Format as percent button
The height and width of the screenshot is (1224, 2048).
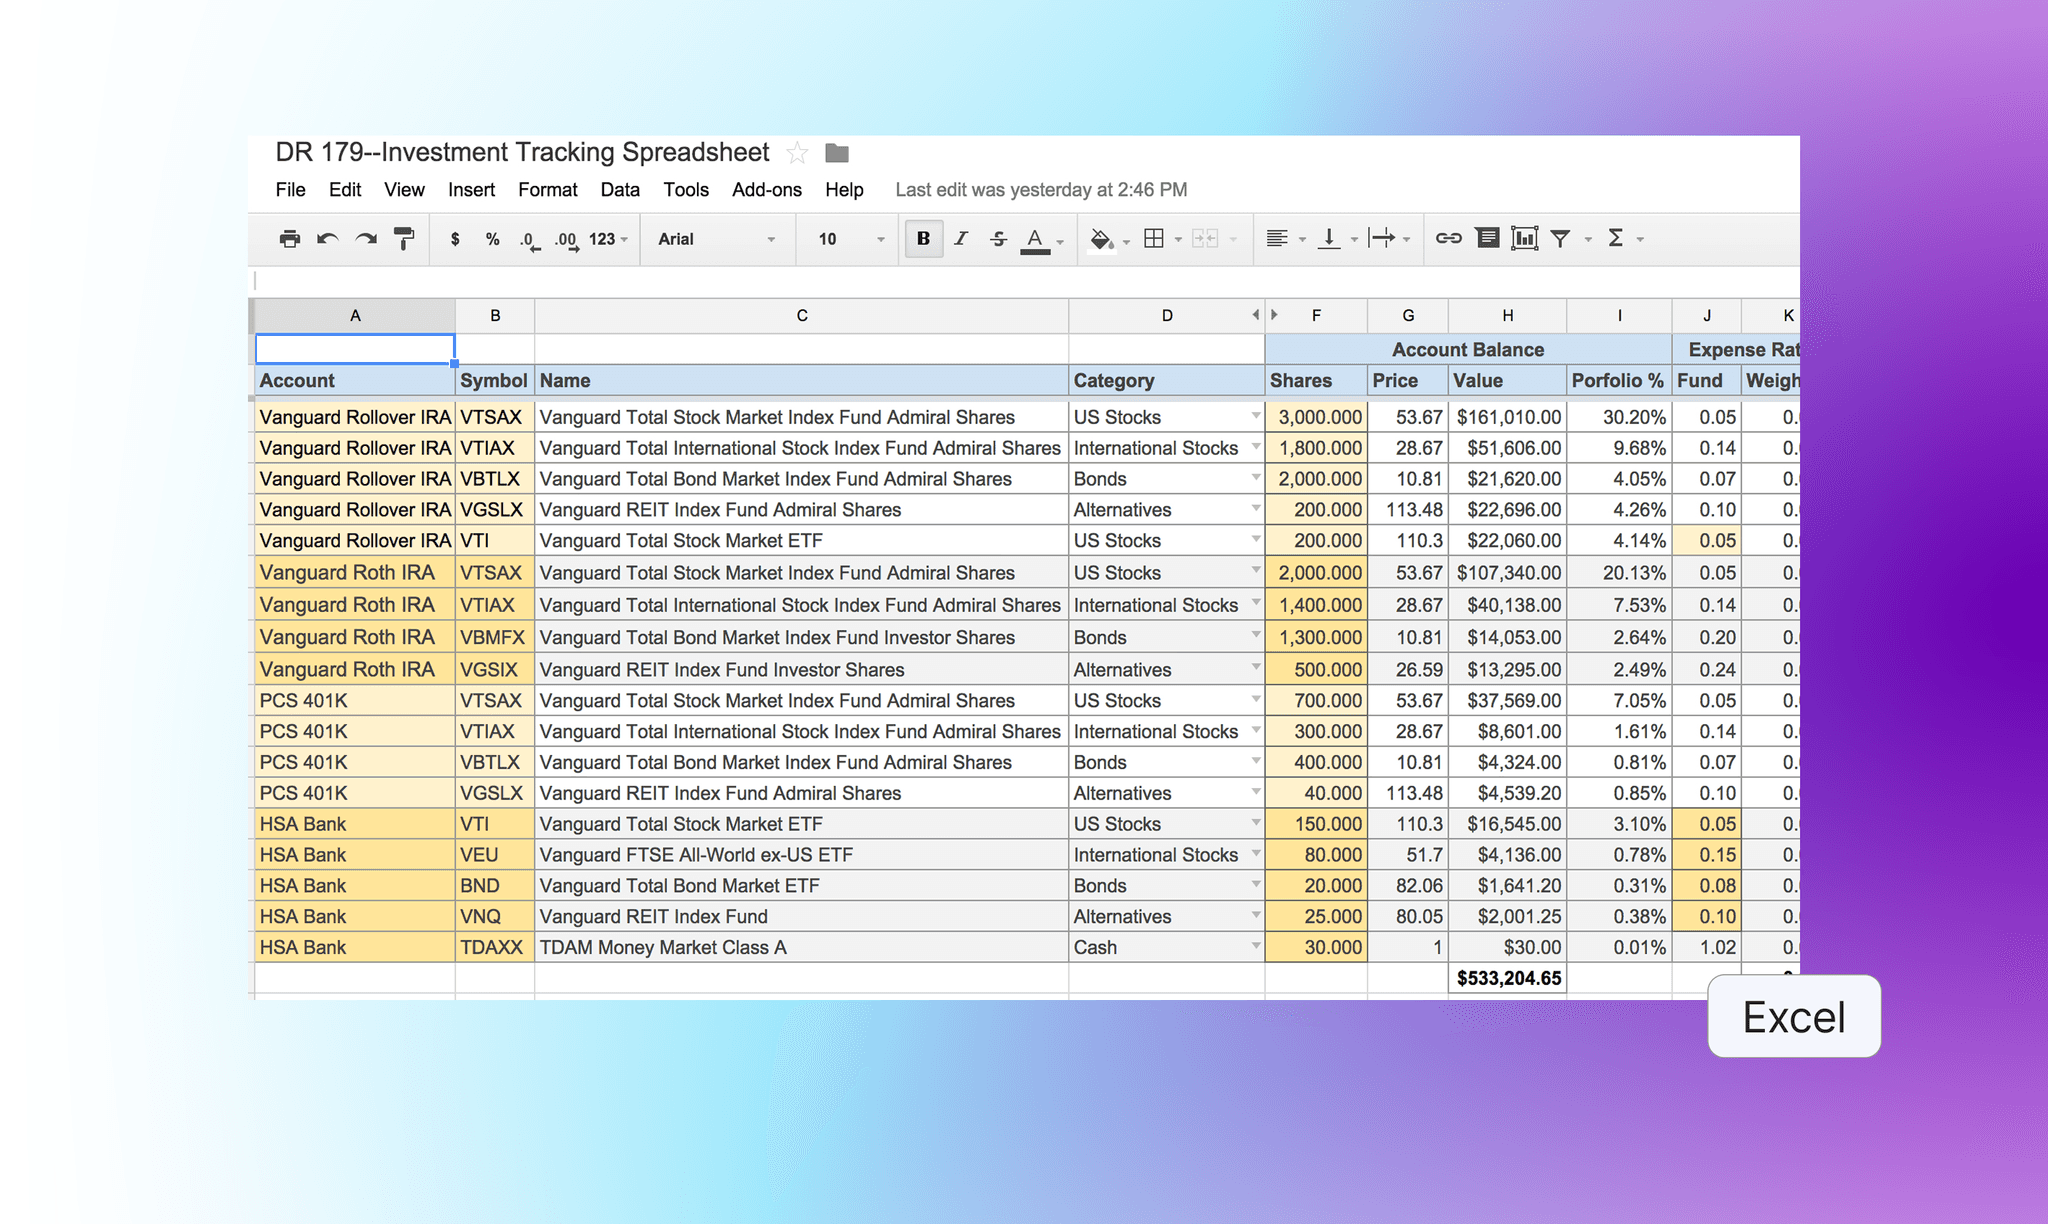(x=492, y=239)
